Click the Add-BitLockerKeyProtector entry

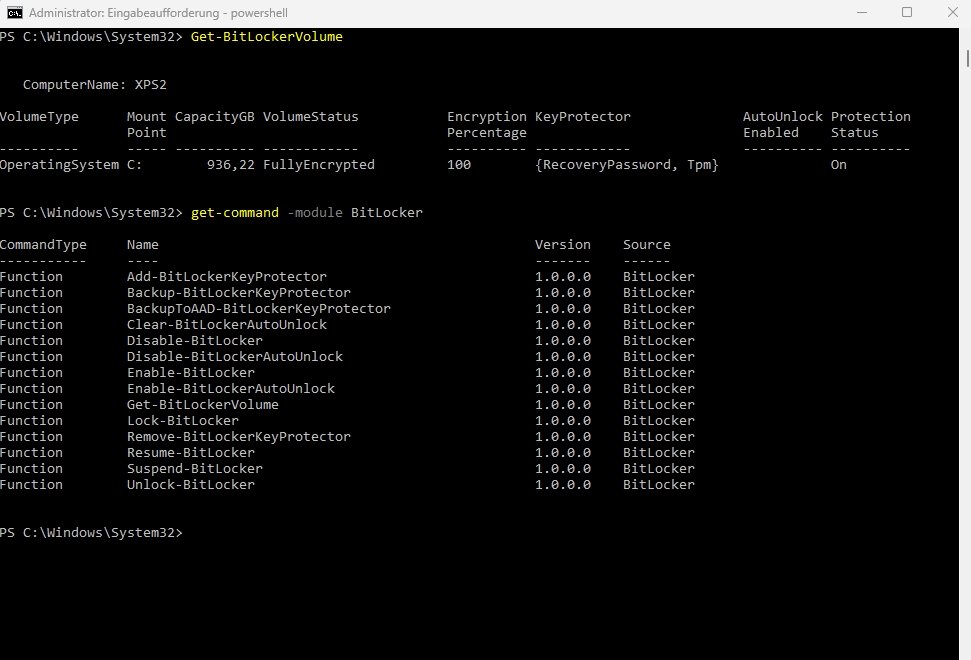coord(224,276)
